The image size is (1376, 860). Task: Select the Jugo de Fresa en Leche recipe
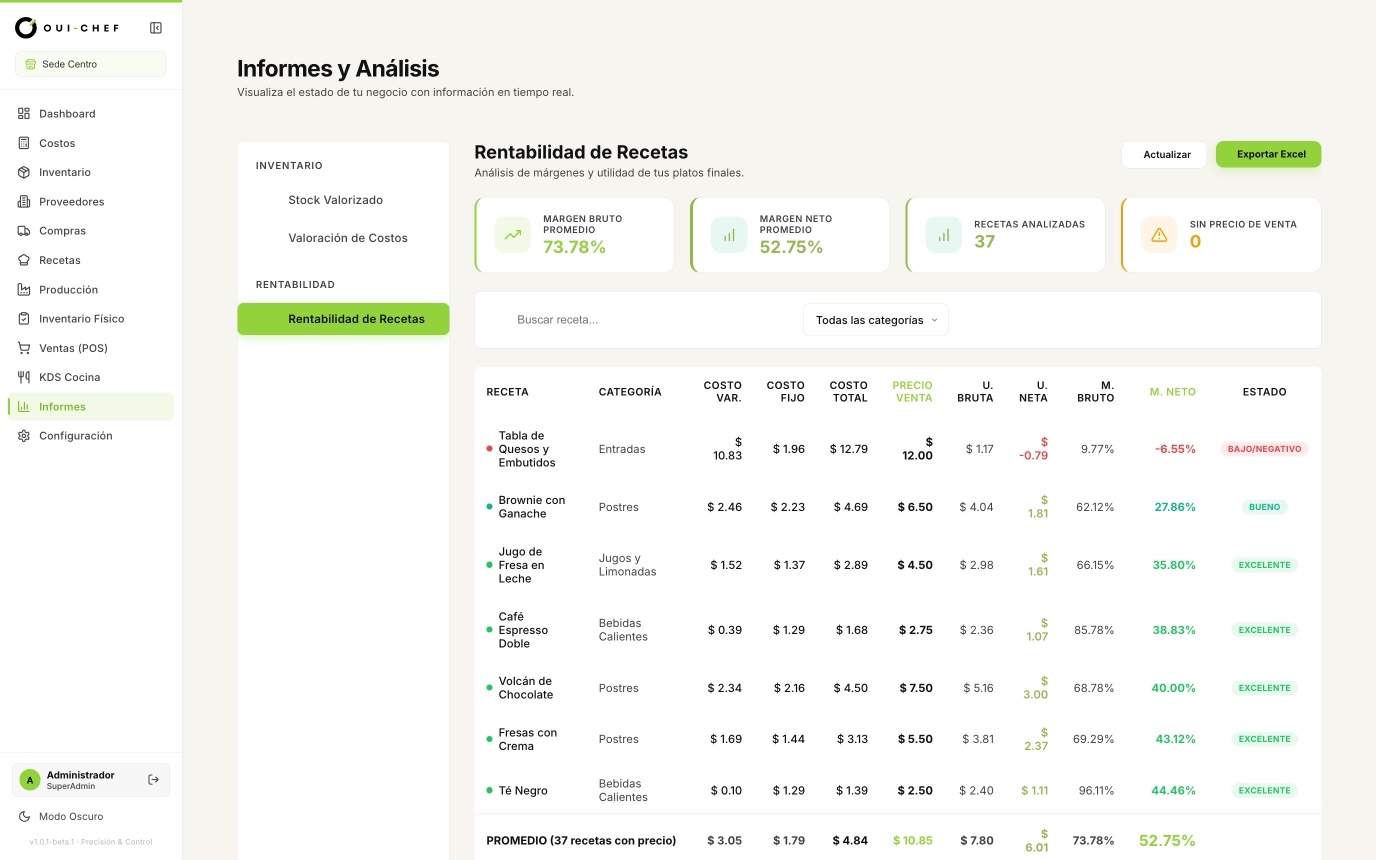click(521, 565)
